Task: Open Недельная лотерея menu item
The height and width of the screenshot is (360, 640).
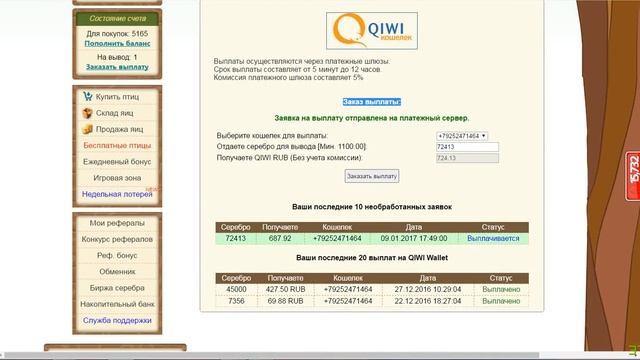Action: pyautogui.click(x=117, y=194)
